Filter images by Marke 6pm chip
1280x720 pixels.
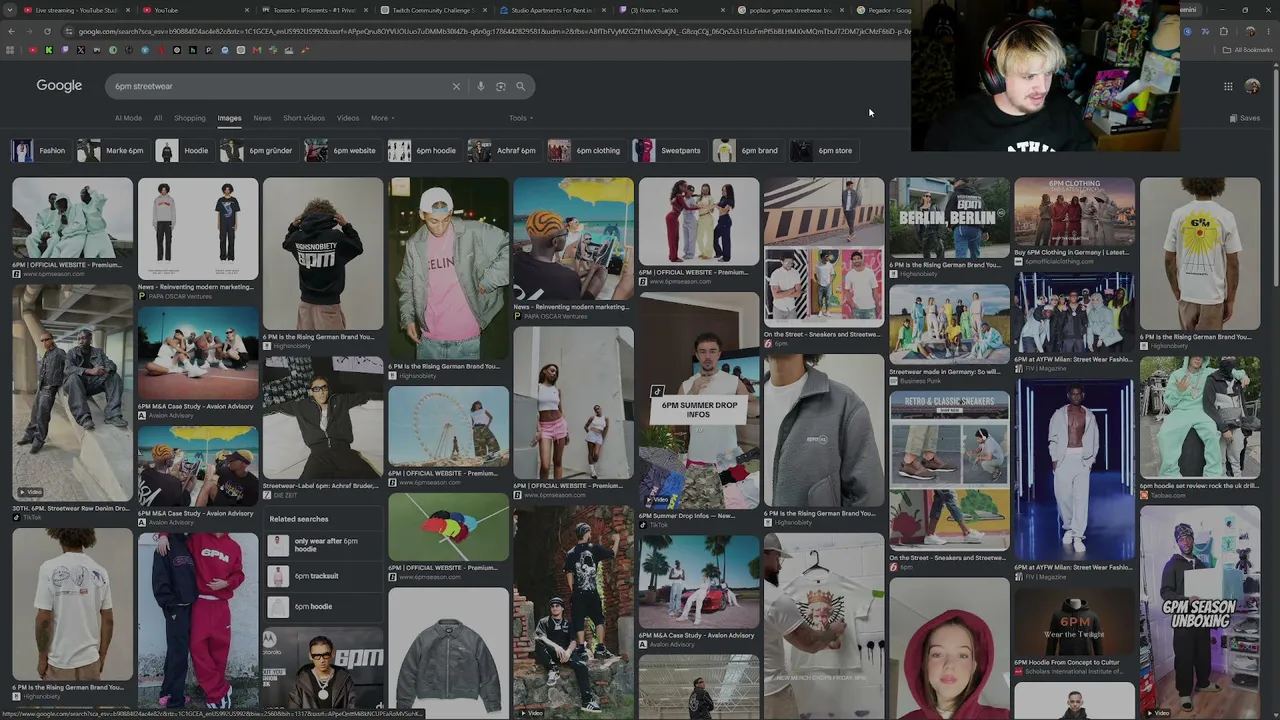pyautogui.click(x=112, y=151)
